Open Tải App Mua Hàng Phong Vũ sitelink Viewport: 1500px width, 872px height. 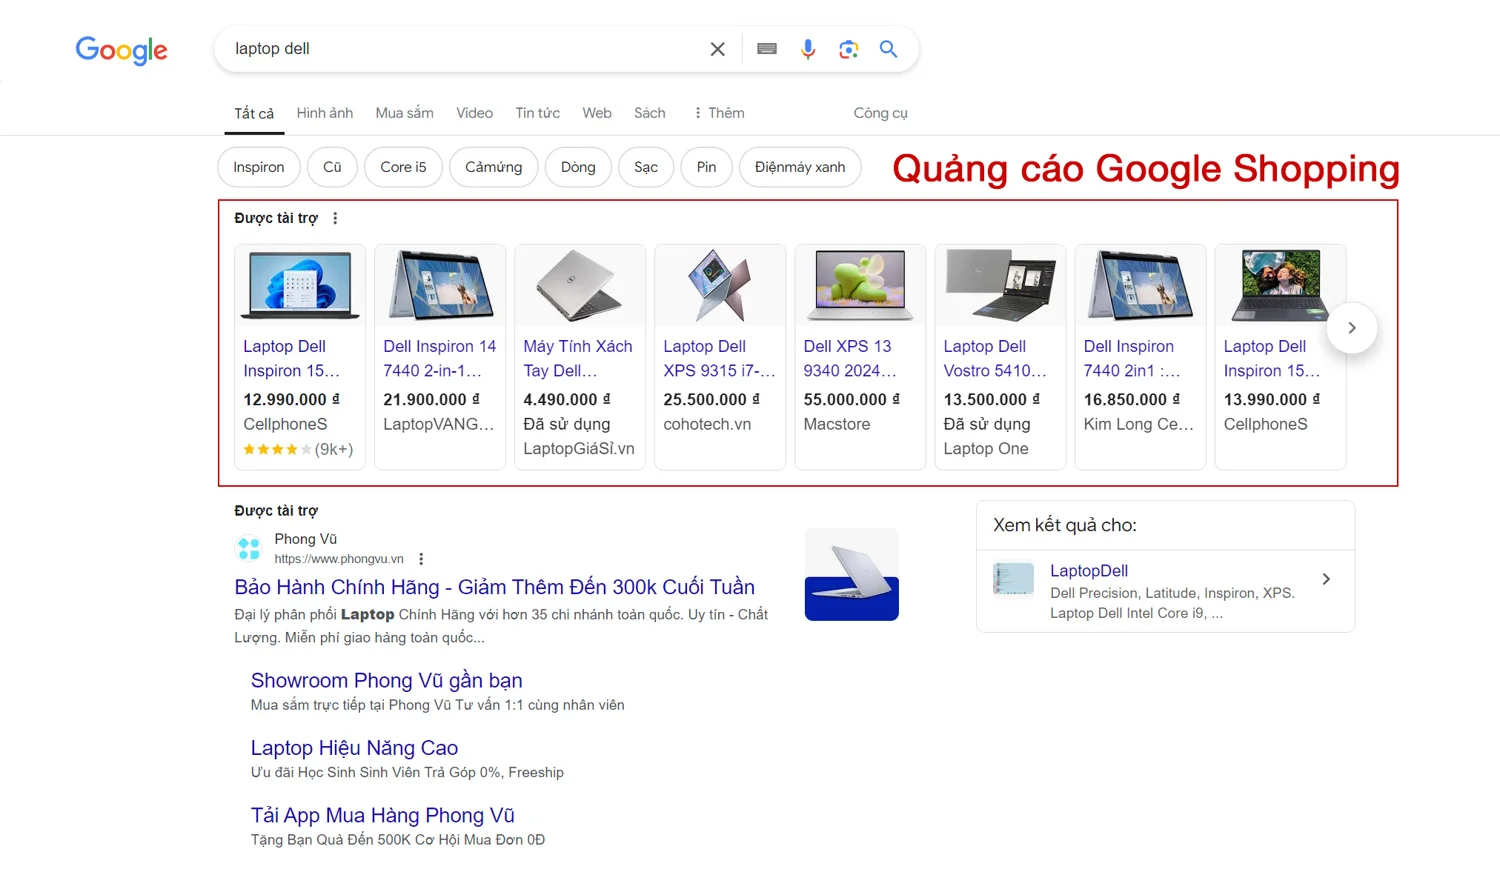point(382,815)
